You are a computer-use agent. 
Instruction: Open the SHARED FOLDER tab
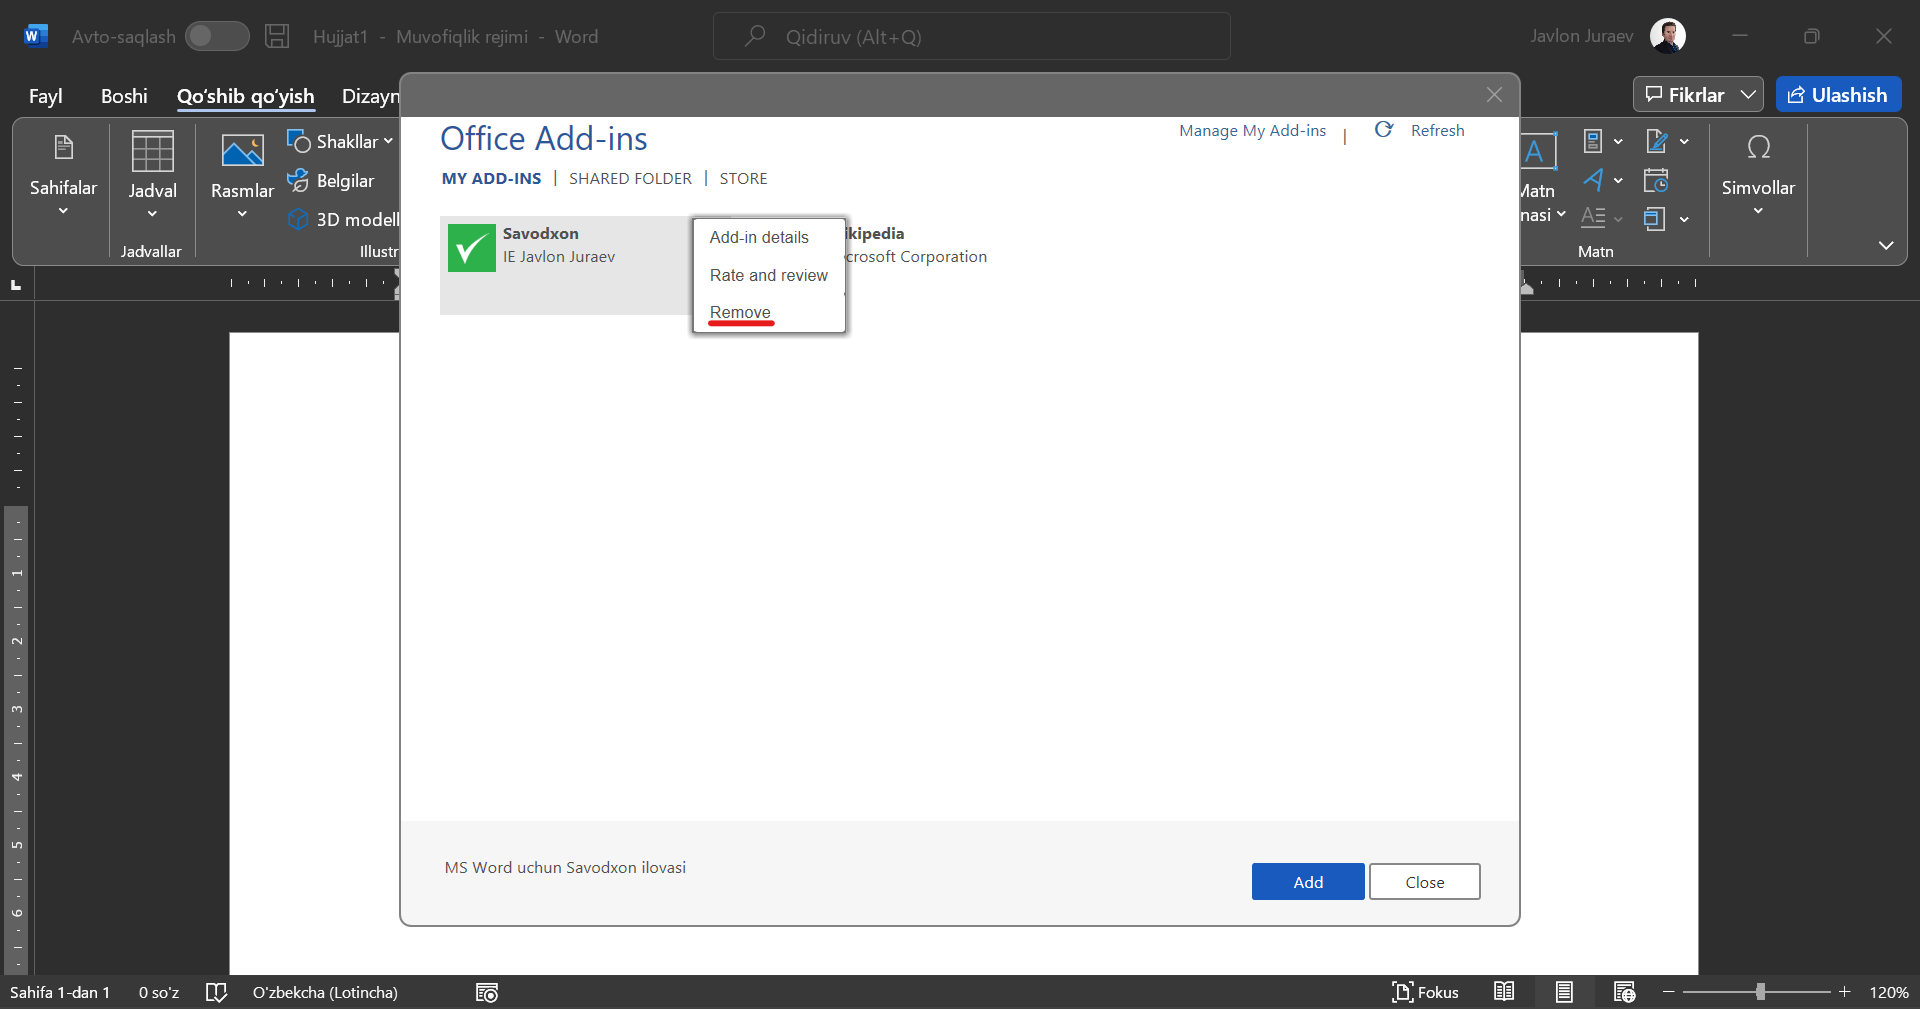point(630,178)
